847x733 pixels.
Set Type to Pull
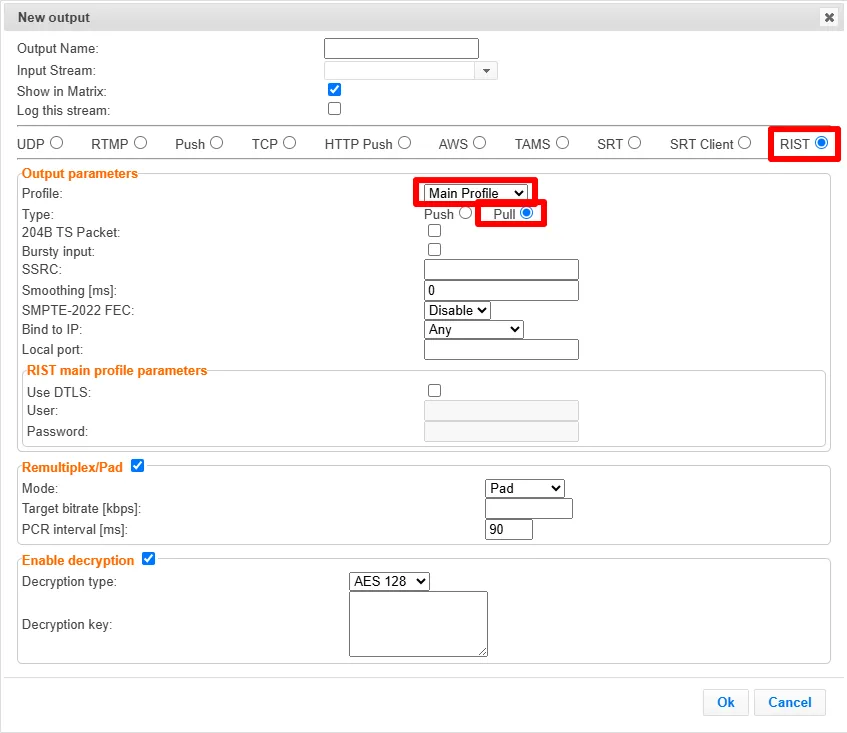coord(527,213)
